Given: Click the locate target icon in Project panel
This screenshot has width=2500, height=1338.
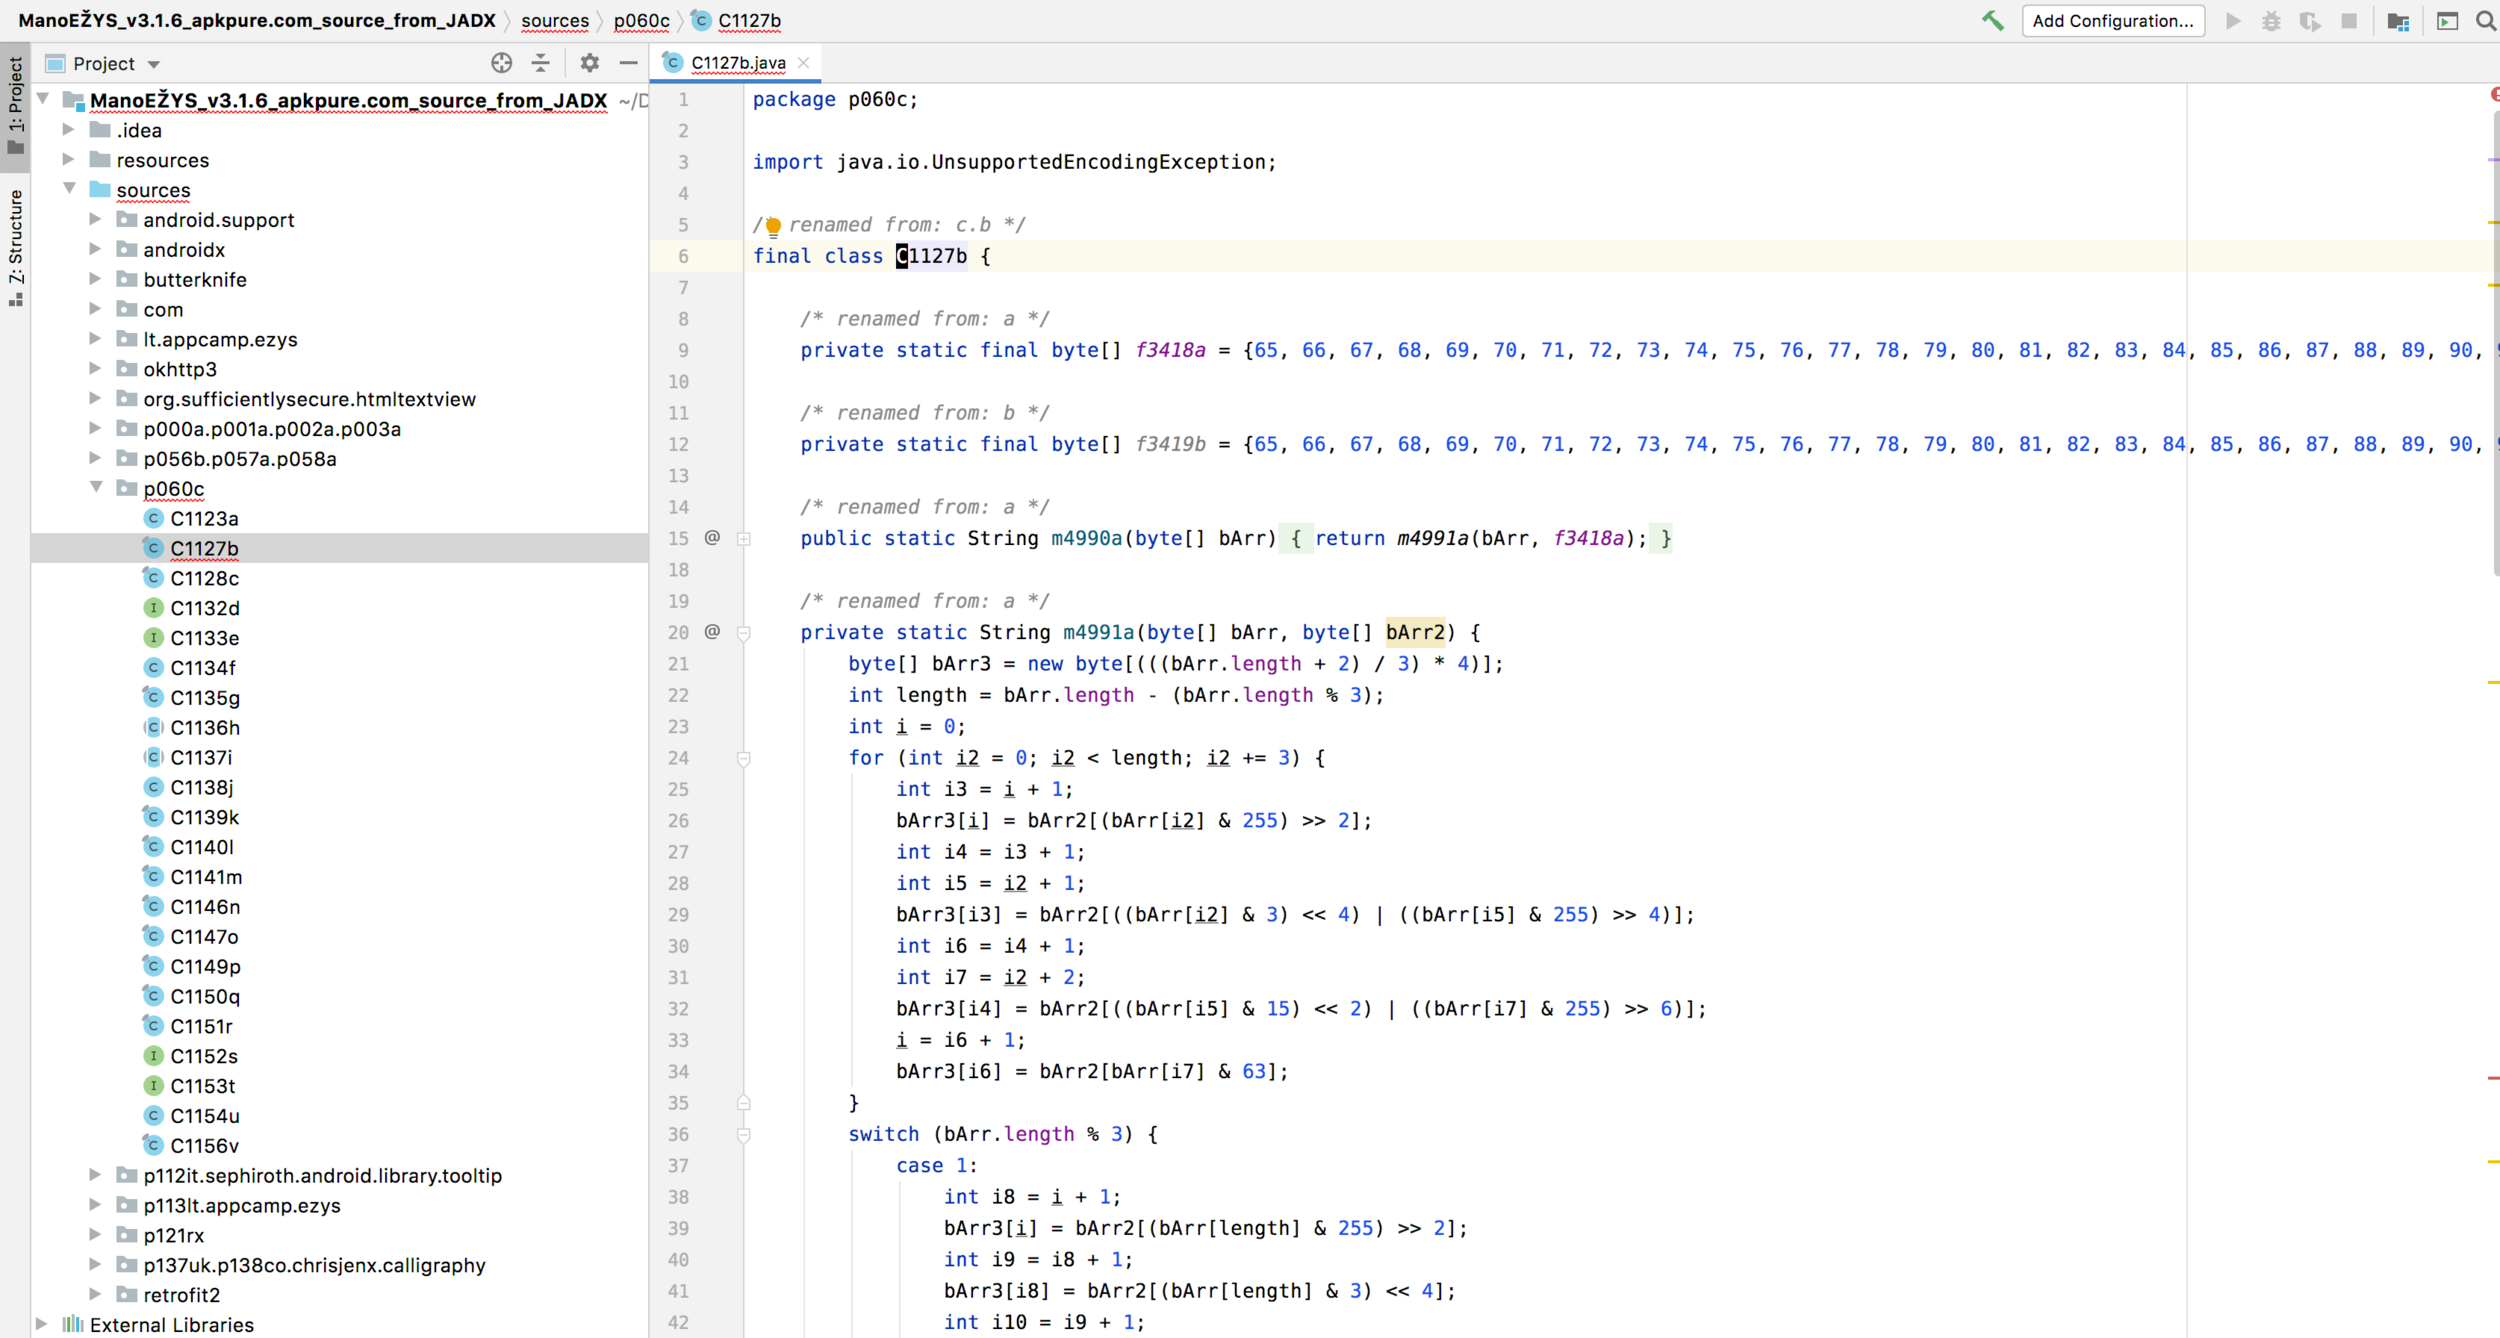Looking at the screenshot, I should tap(501, 63).
